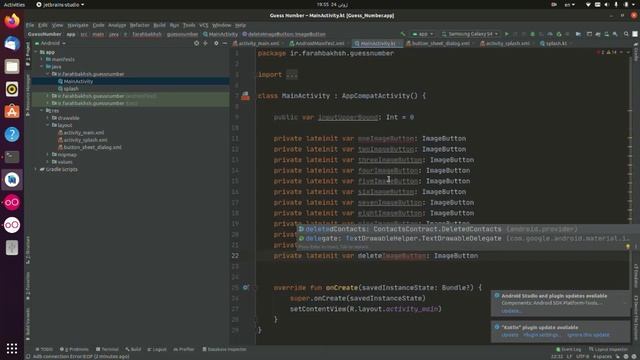Click the Activity gutter icon beside class MainActivity
Image resolution: width=640 pixels, height=360 pixels.
245,96
